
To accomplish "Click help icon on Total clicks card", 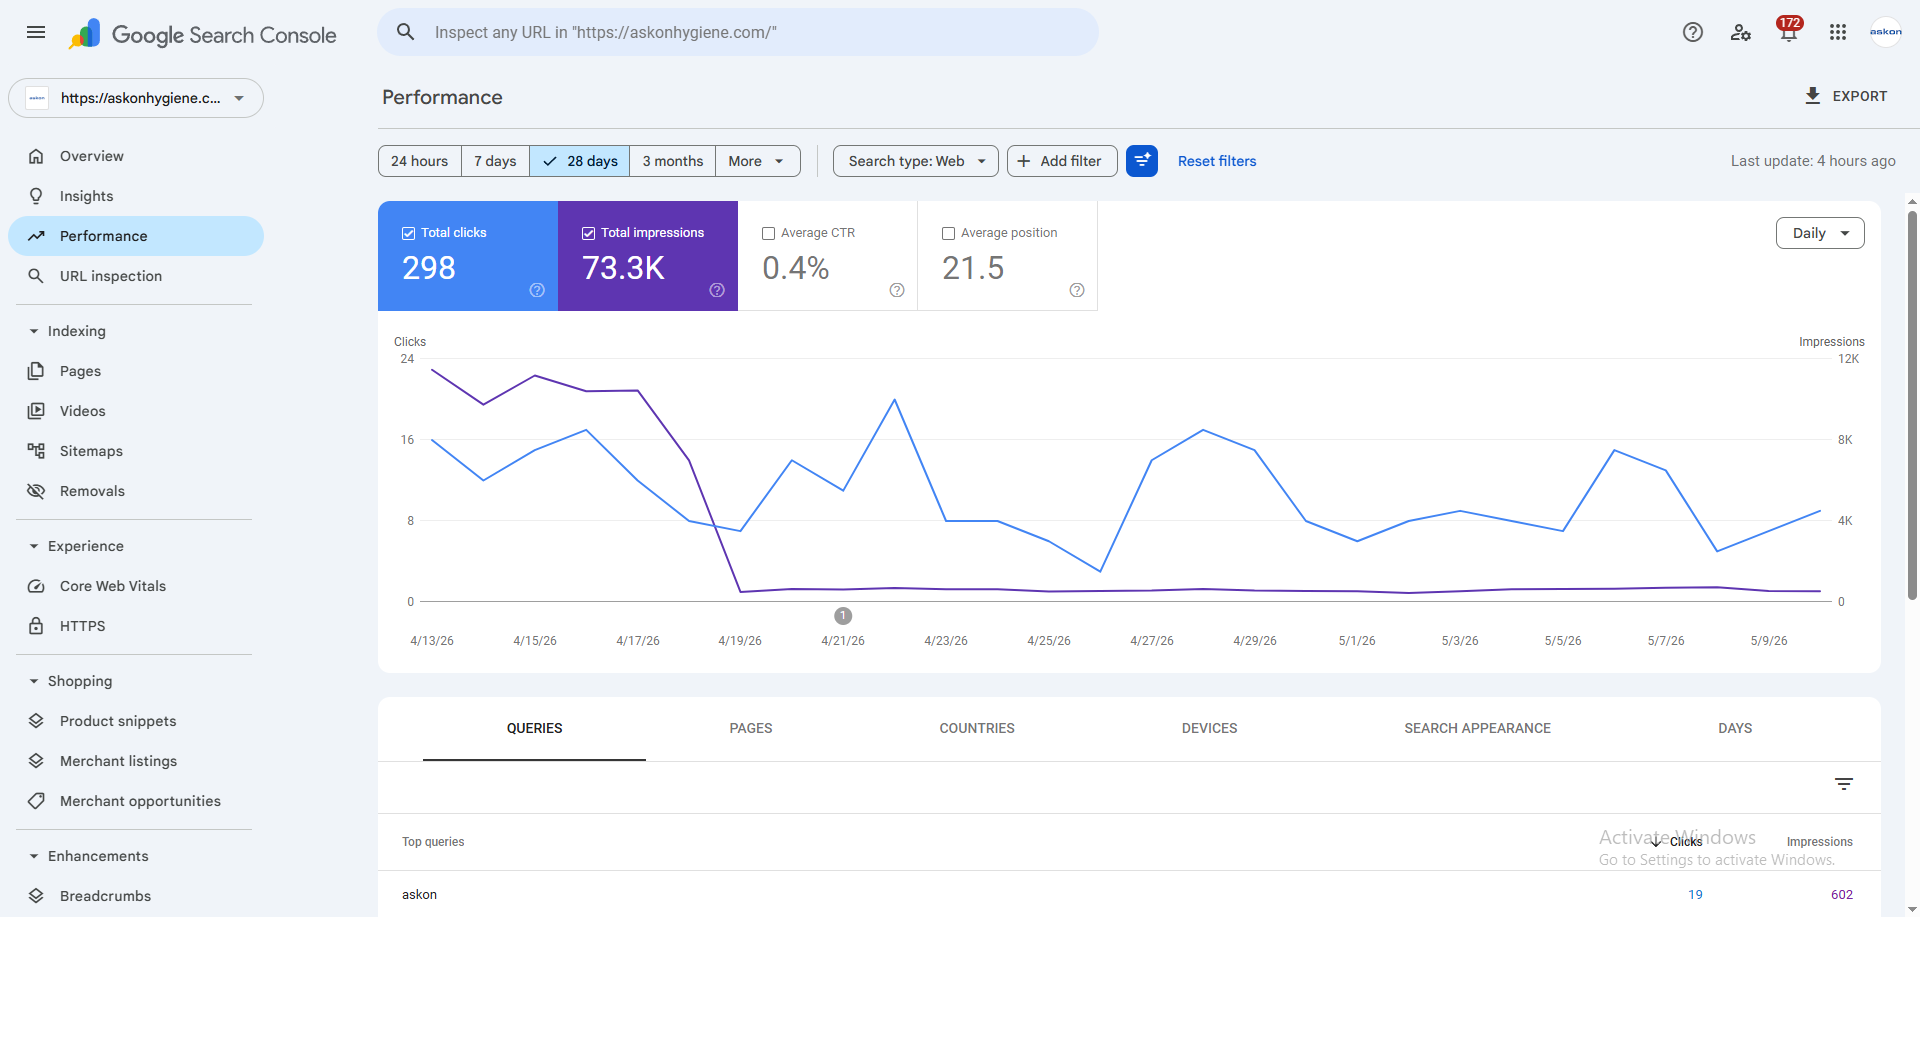I will tap(537, 290).
